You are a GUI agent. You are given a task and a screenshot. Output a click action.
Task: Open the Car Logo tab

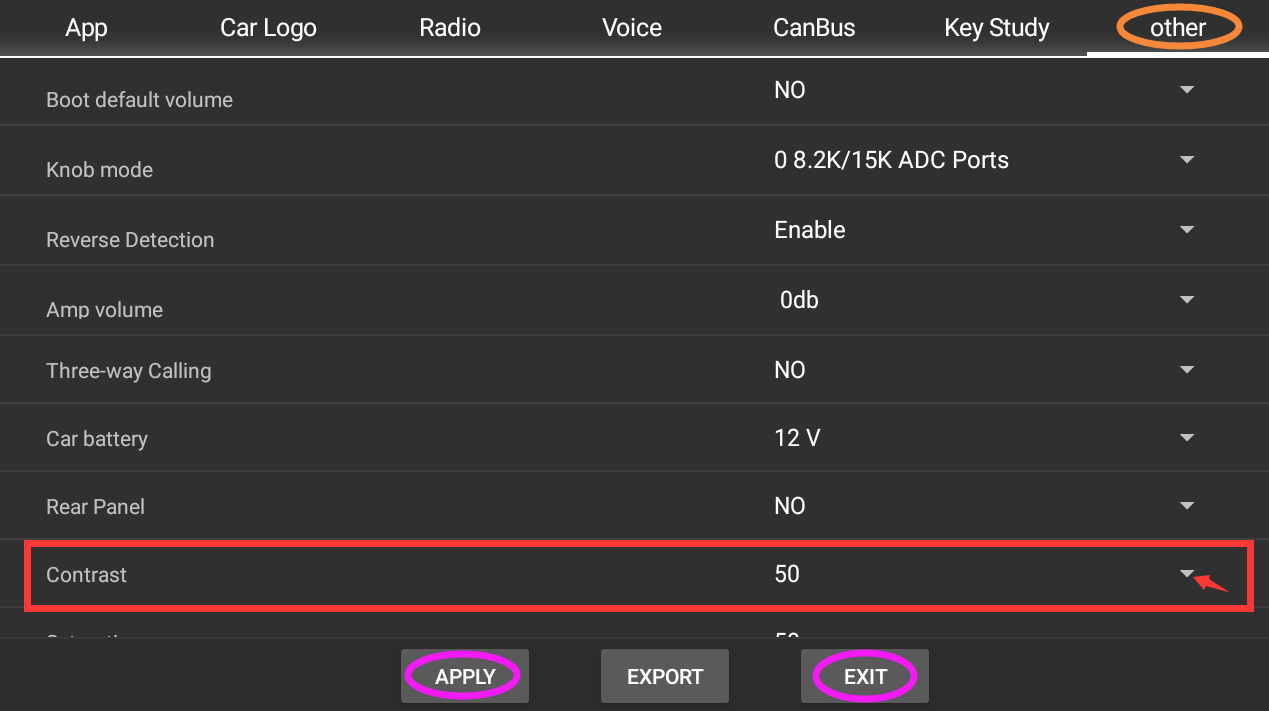268,27
